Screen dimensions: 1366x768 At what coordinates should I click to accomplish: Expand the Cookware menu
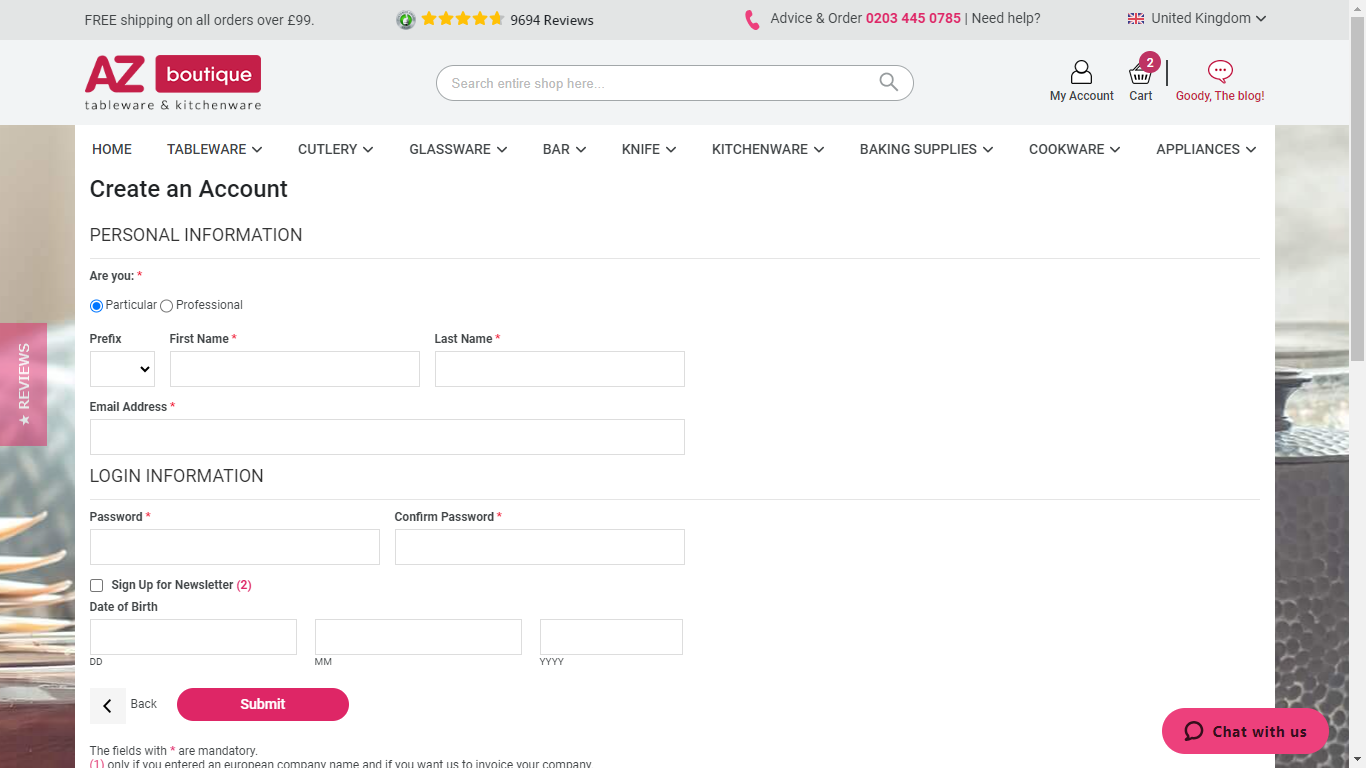pyautogui.click(x=1074, y=149)
